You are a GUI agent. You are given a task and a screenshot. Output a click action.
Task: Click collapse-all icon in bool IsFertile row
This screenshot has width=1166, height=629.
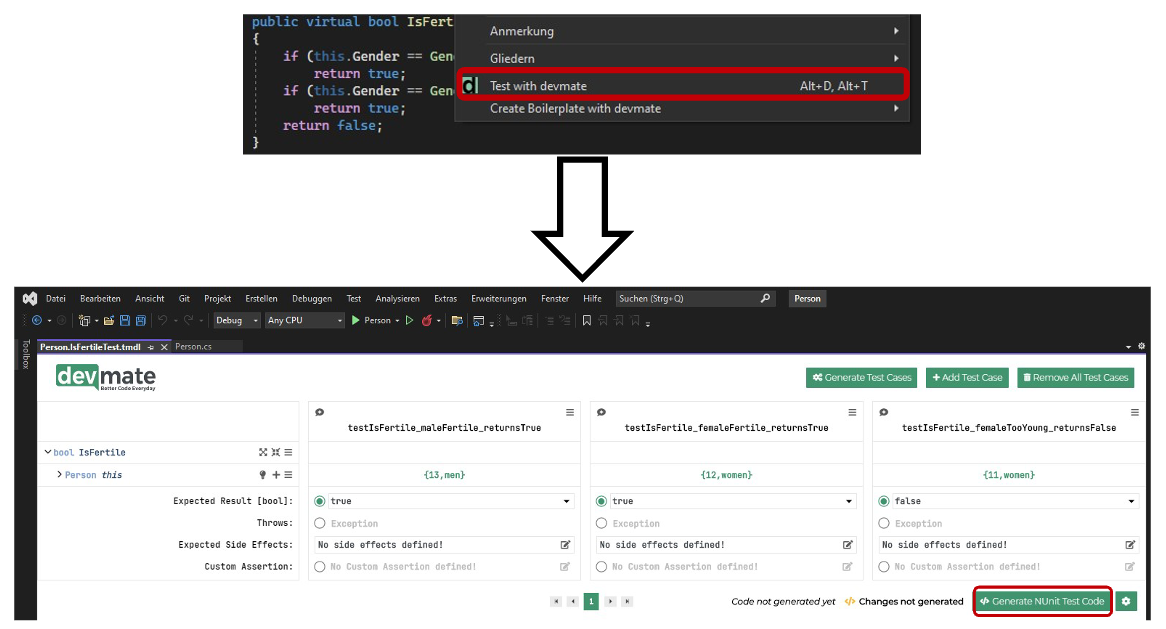pyautogui.click(x=276, y=452)
